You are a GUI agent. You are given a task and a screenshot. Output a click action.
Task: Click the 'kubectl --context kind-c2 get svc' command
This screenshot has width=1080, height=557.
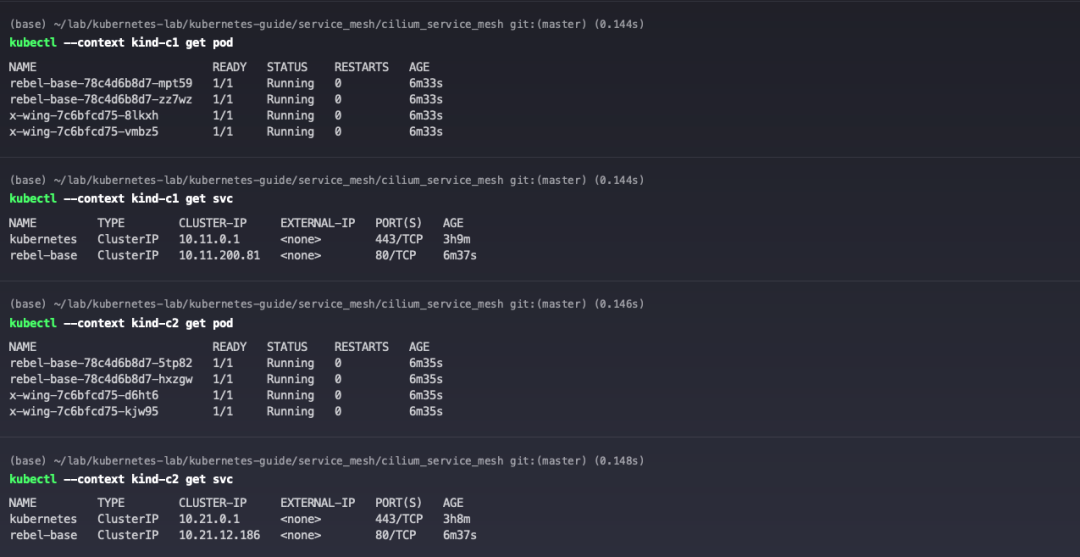click(x=121, y=479)
